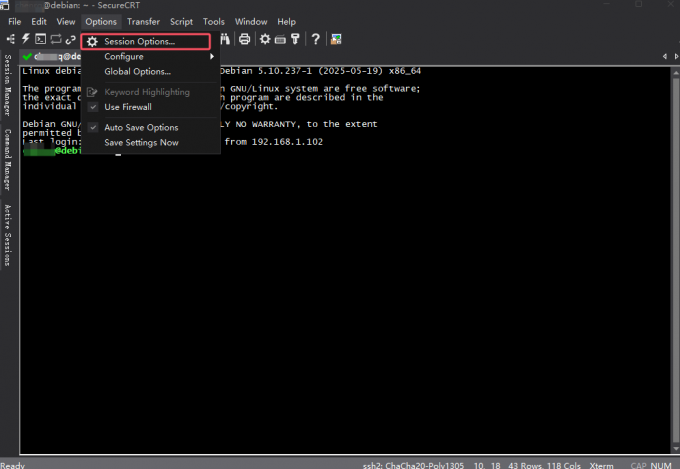Select Save Settings Now menu entry

pos(150,143)
